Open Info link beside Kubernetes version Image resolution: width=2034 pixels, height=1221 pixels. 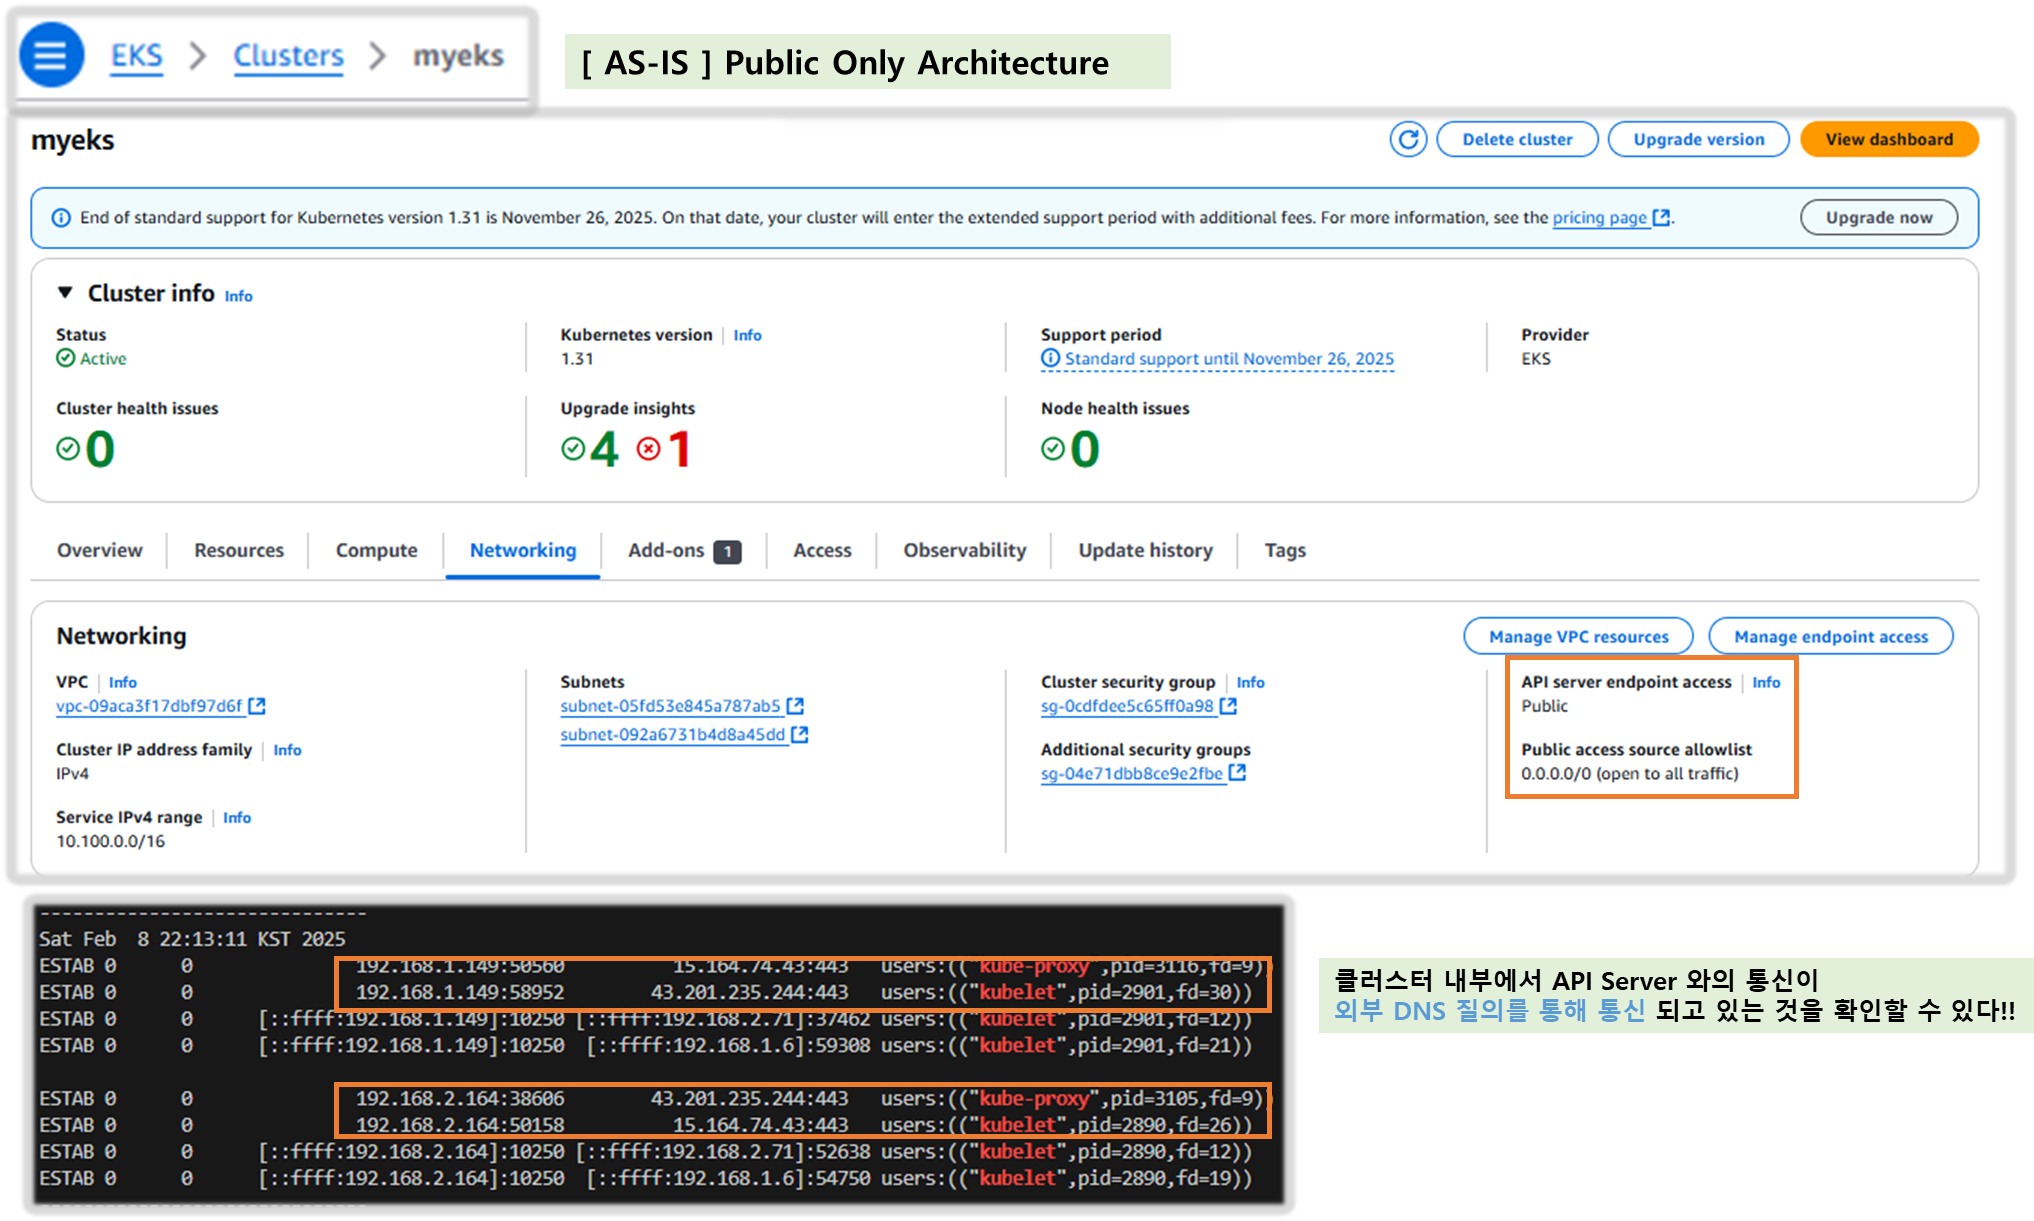(x=747, y=335)
